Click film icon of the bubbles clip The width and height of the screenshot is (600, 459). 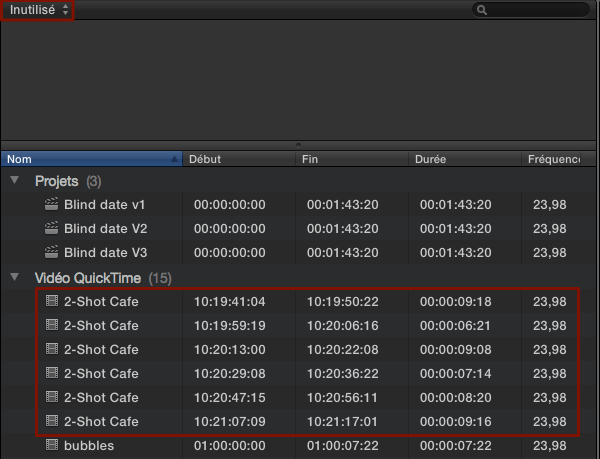[53, 446]
